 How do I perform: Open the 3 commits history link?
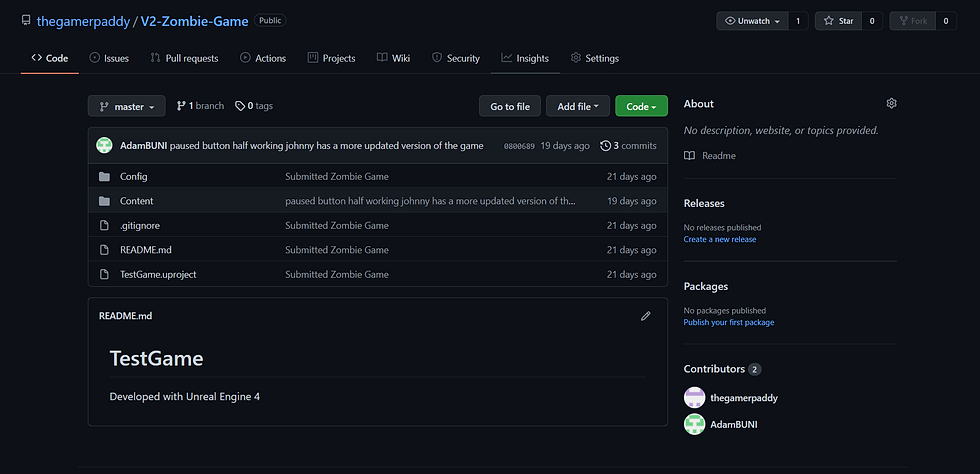(x=628, y=146)
